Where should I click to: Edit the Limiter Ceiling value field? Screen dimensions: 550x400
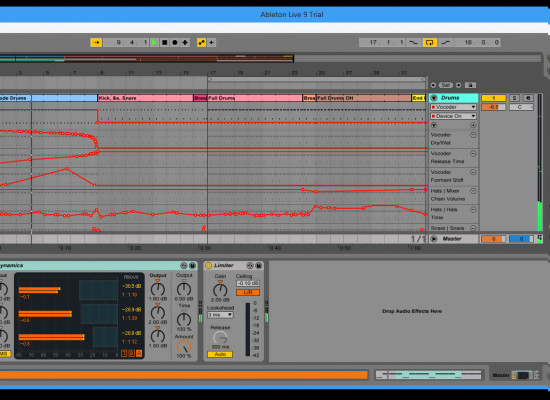click(248, 284)
